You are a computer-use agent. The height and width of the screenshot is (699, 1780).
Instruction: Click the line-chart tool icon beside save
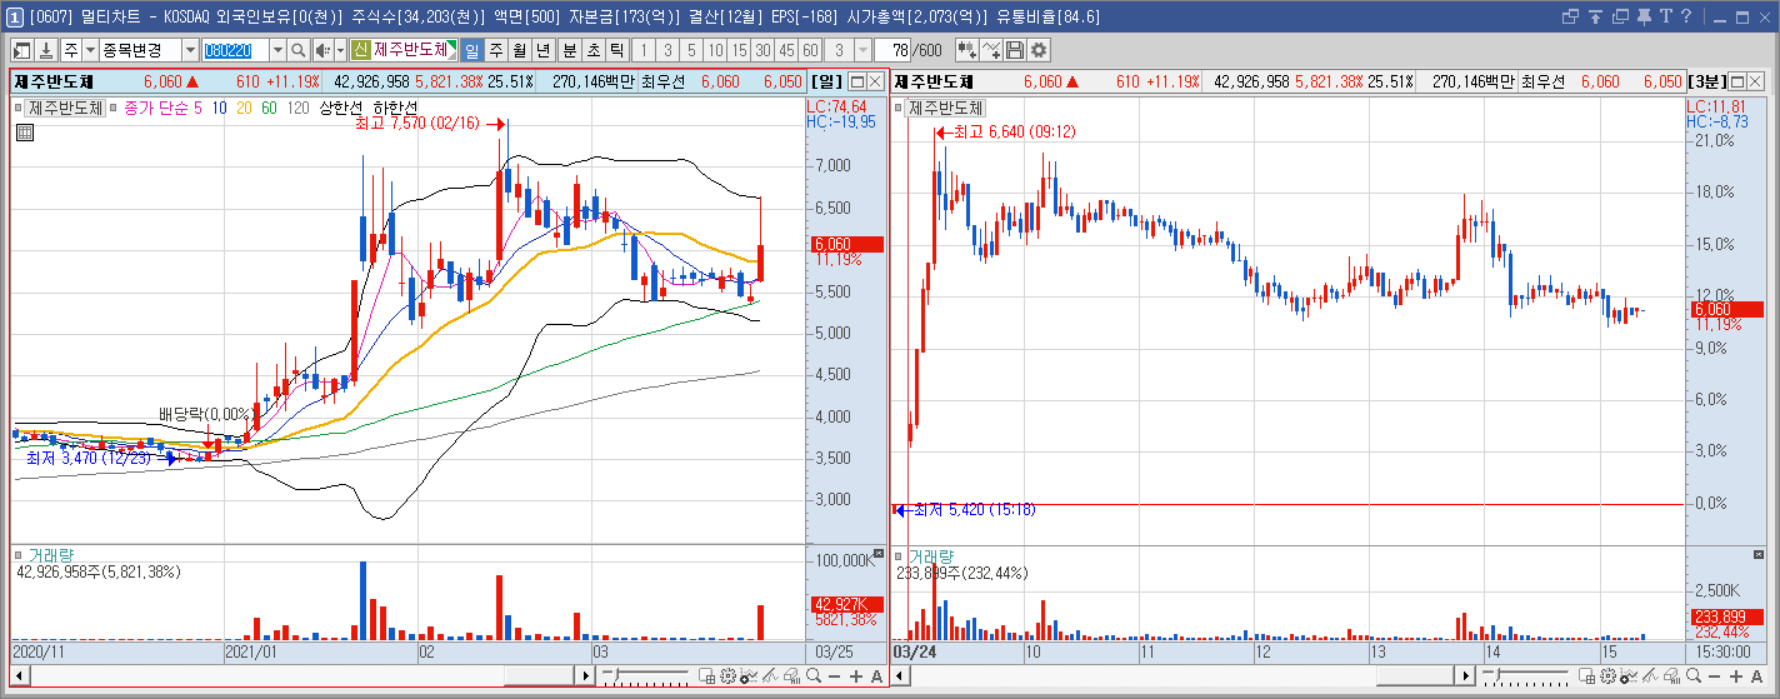tap(991, 50)
